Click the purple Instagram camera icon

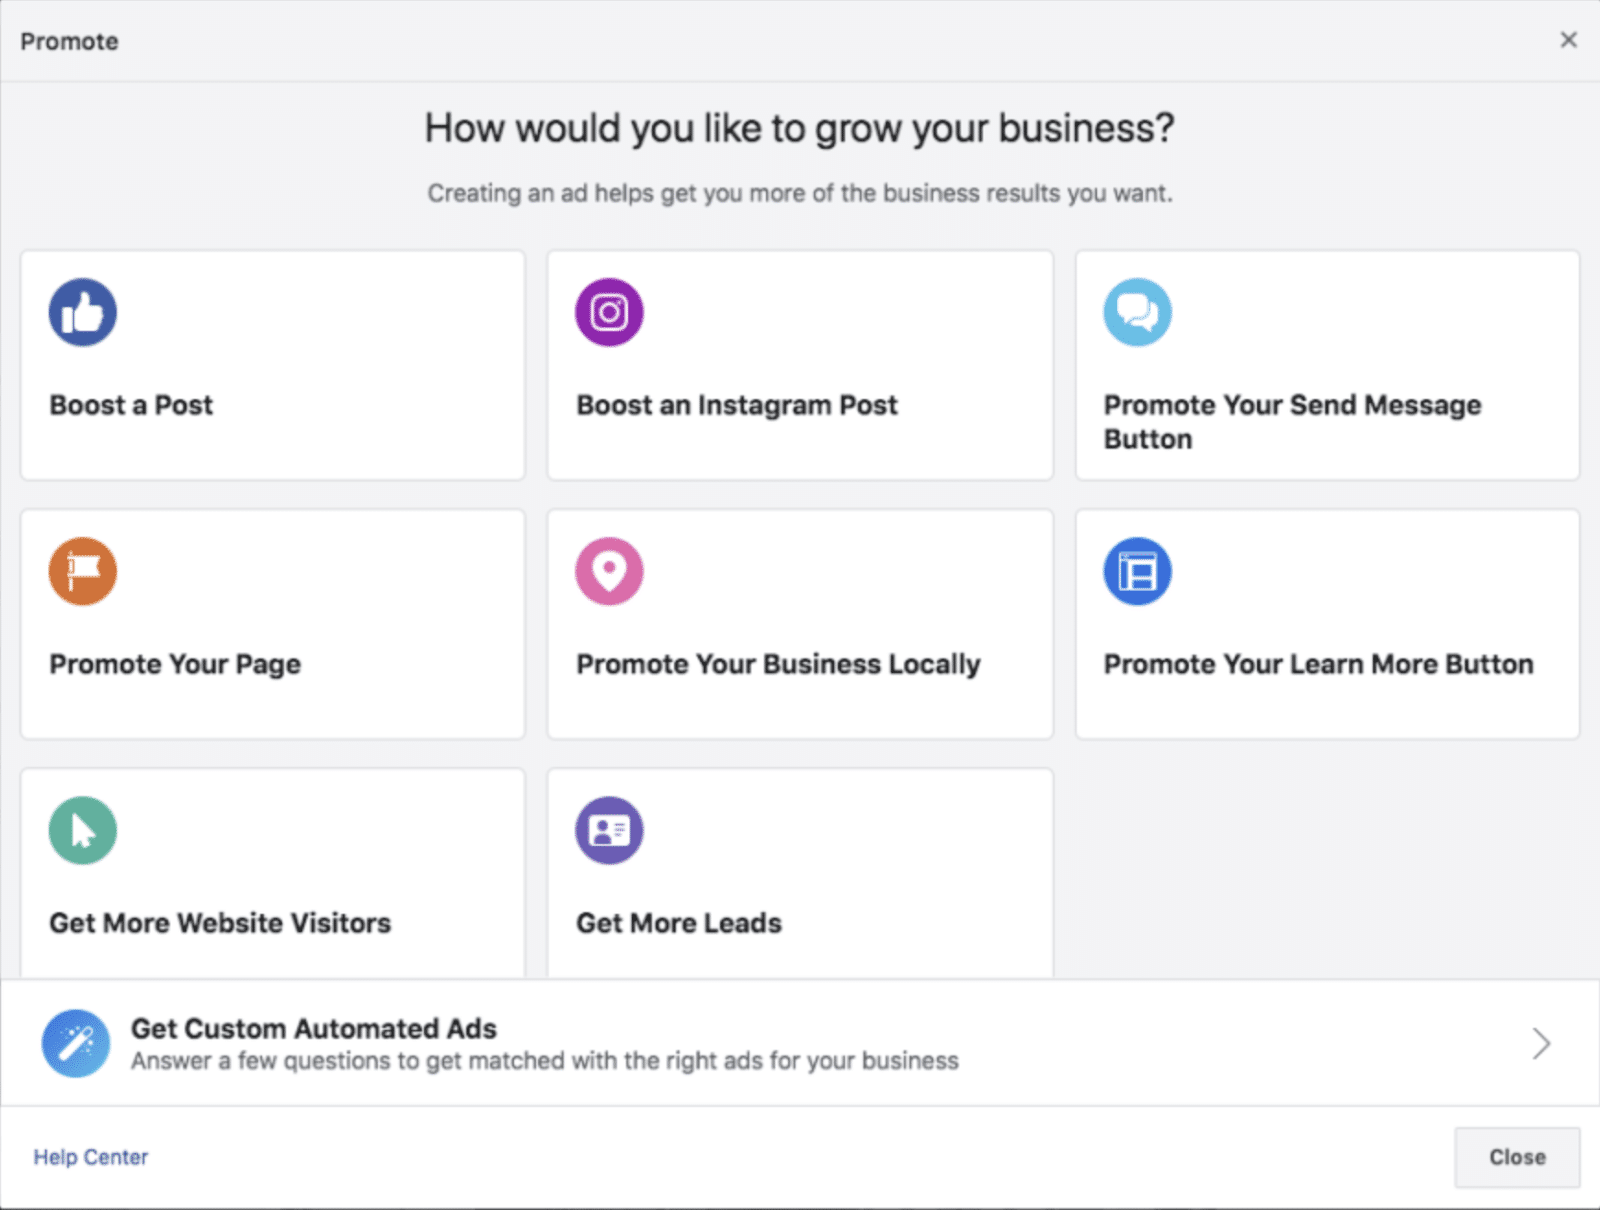coord(609,312)
